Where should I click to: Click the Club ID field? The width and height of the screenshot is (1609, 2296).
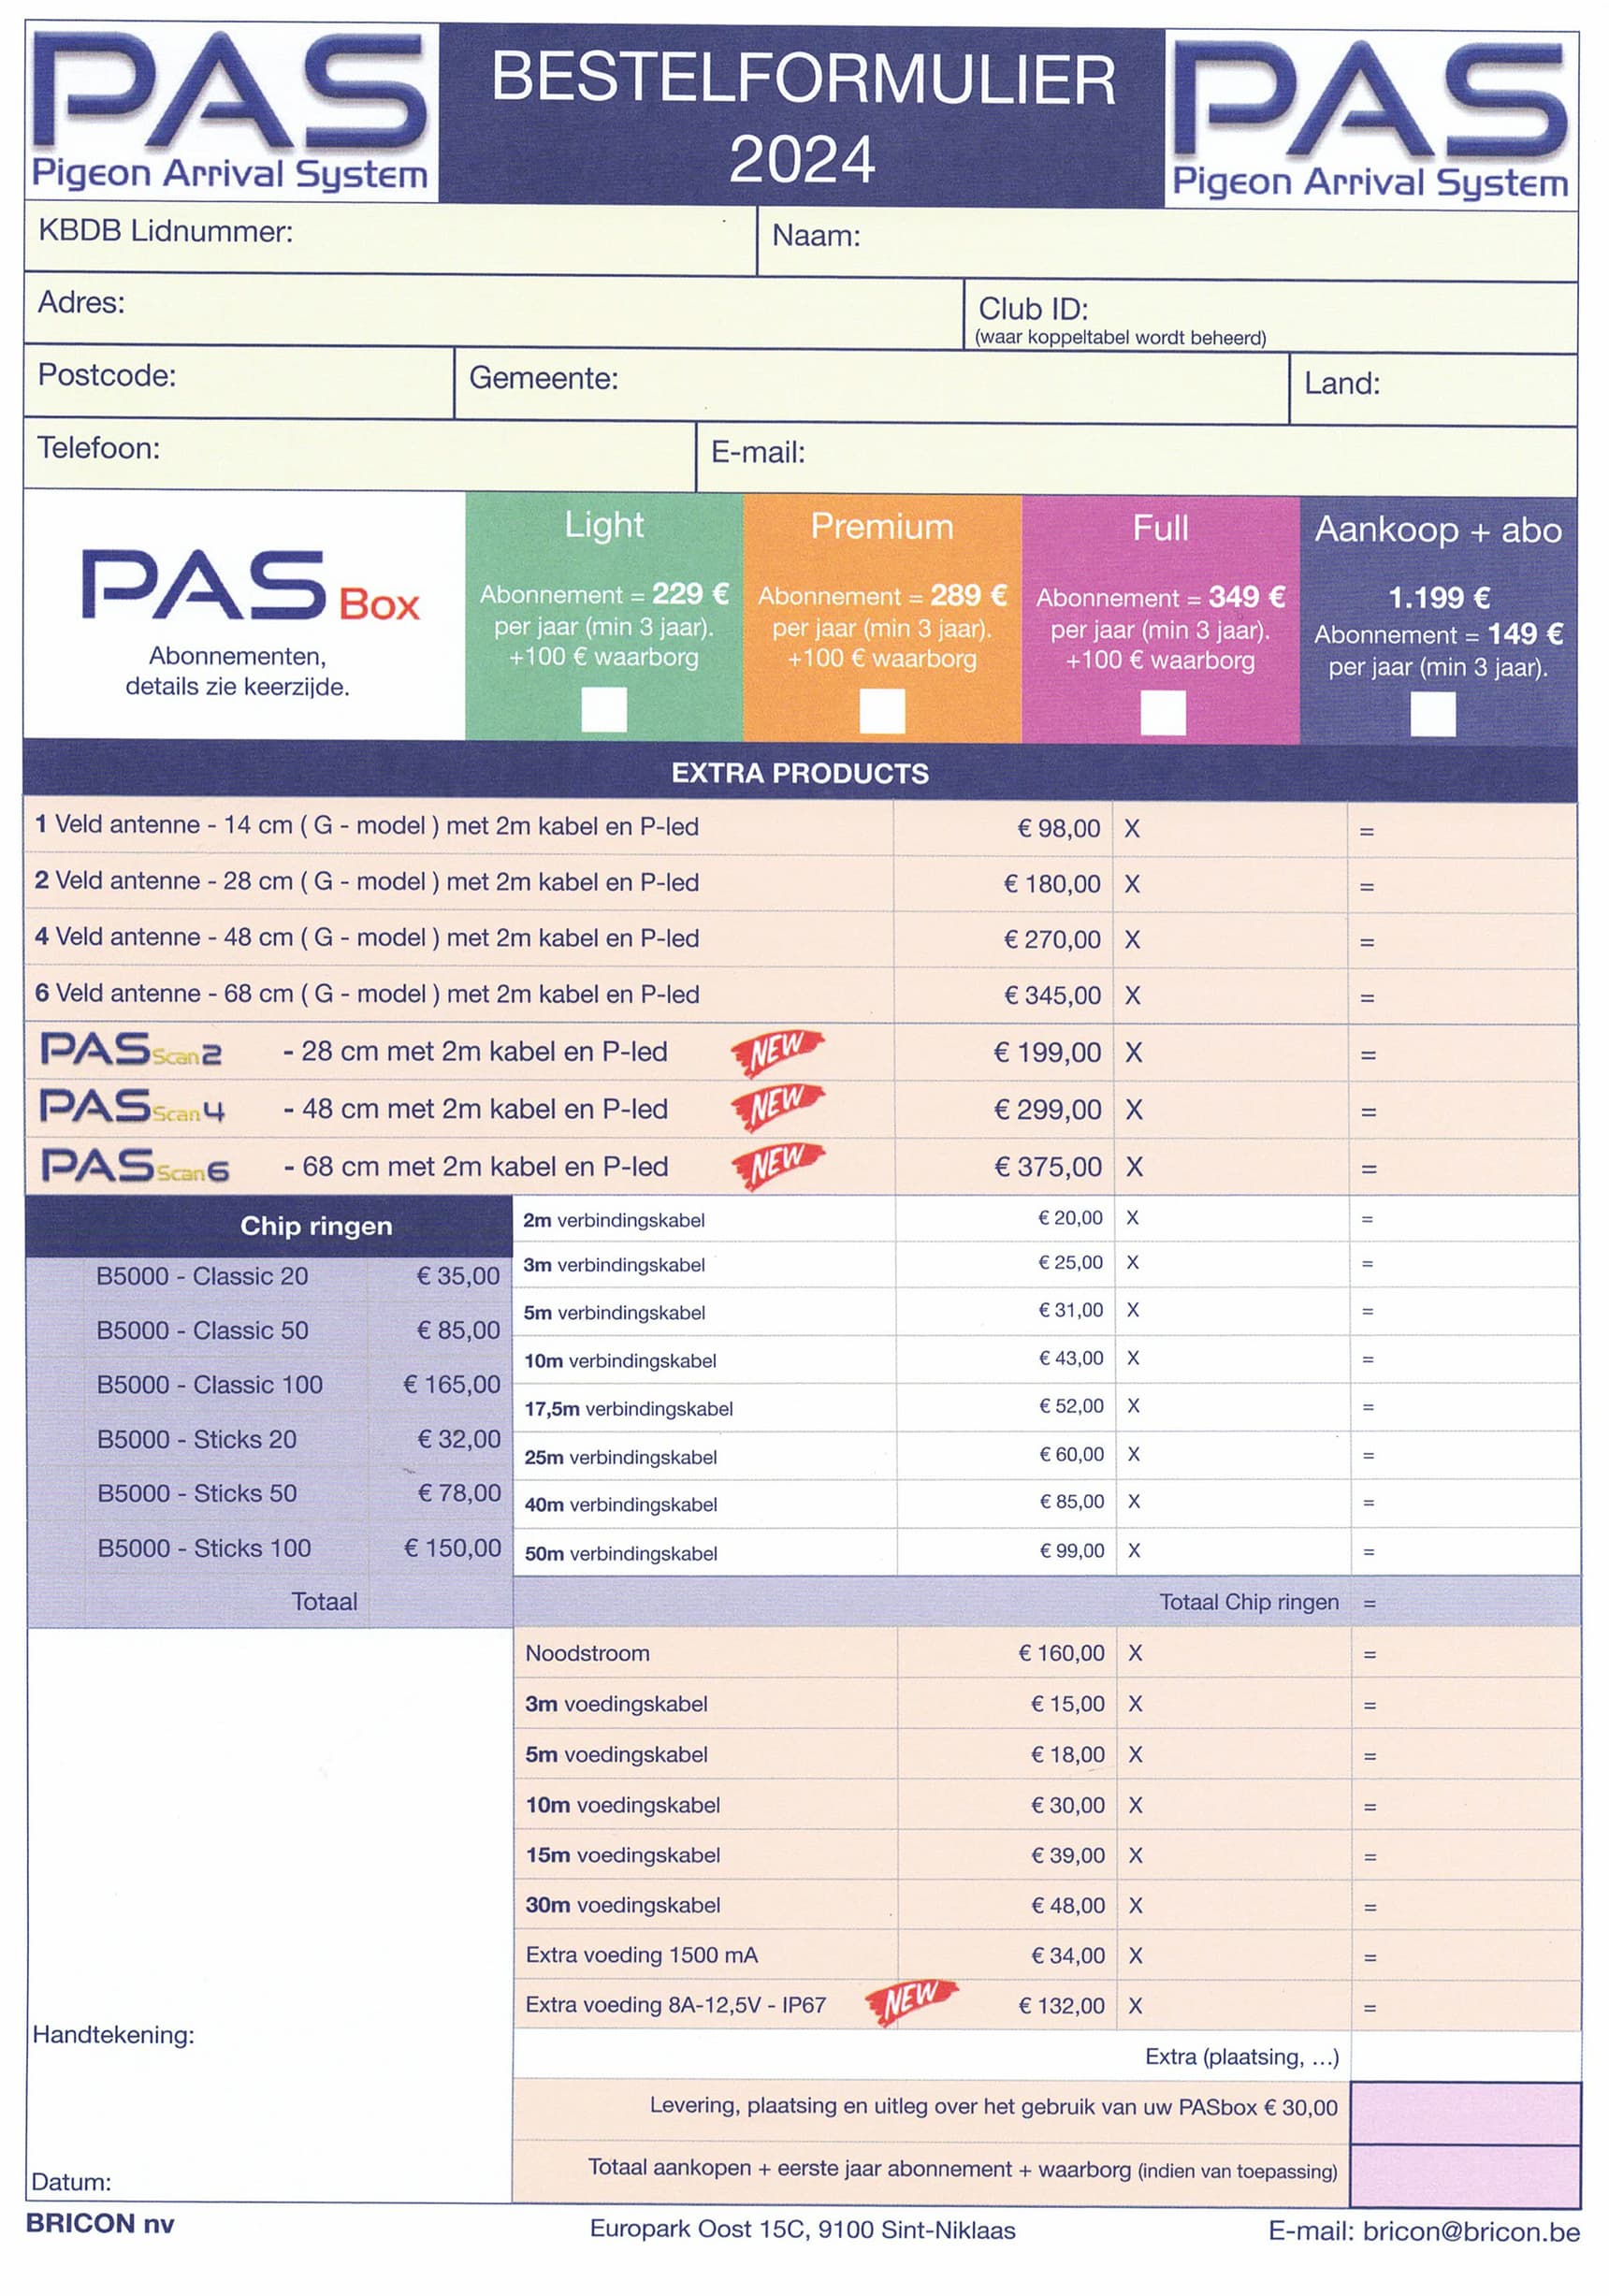tap(1271, 317)
